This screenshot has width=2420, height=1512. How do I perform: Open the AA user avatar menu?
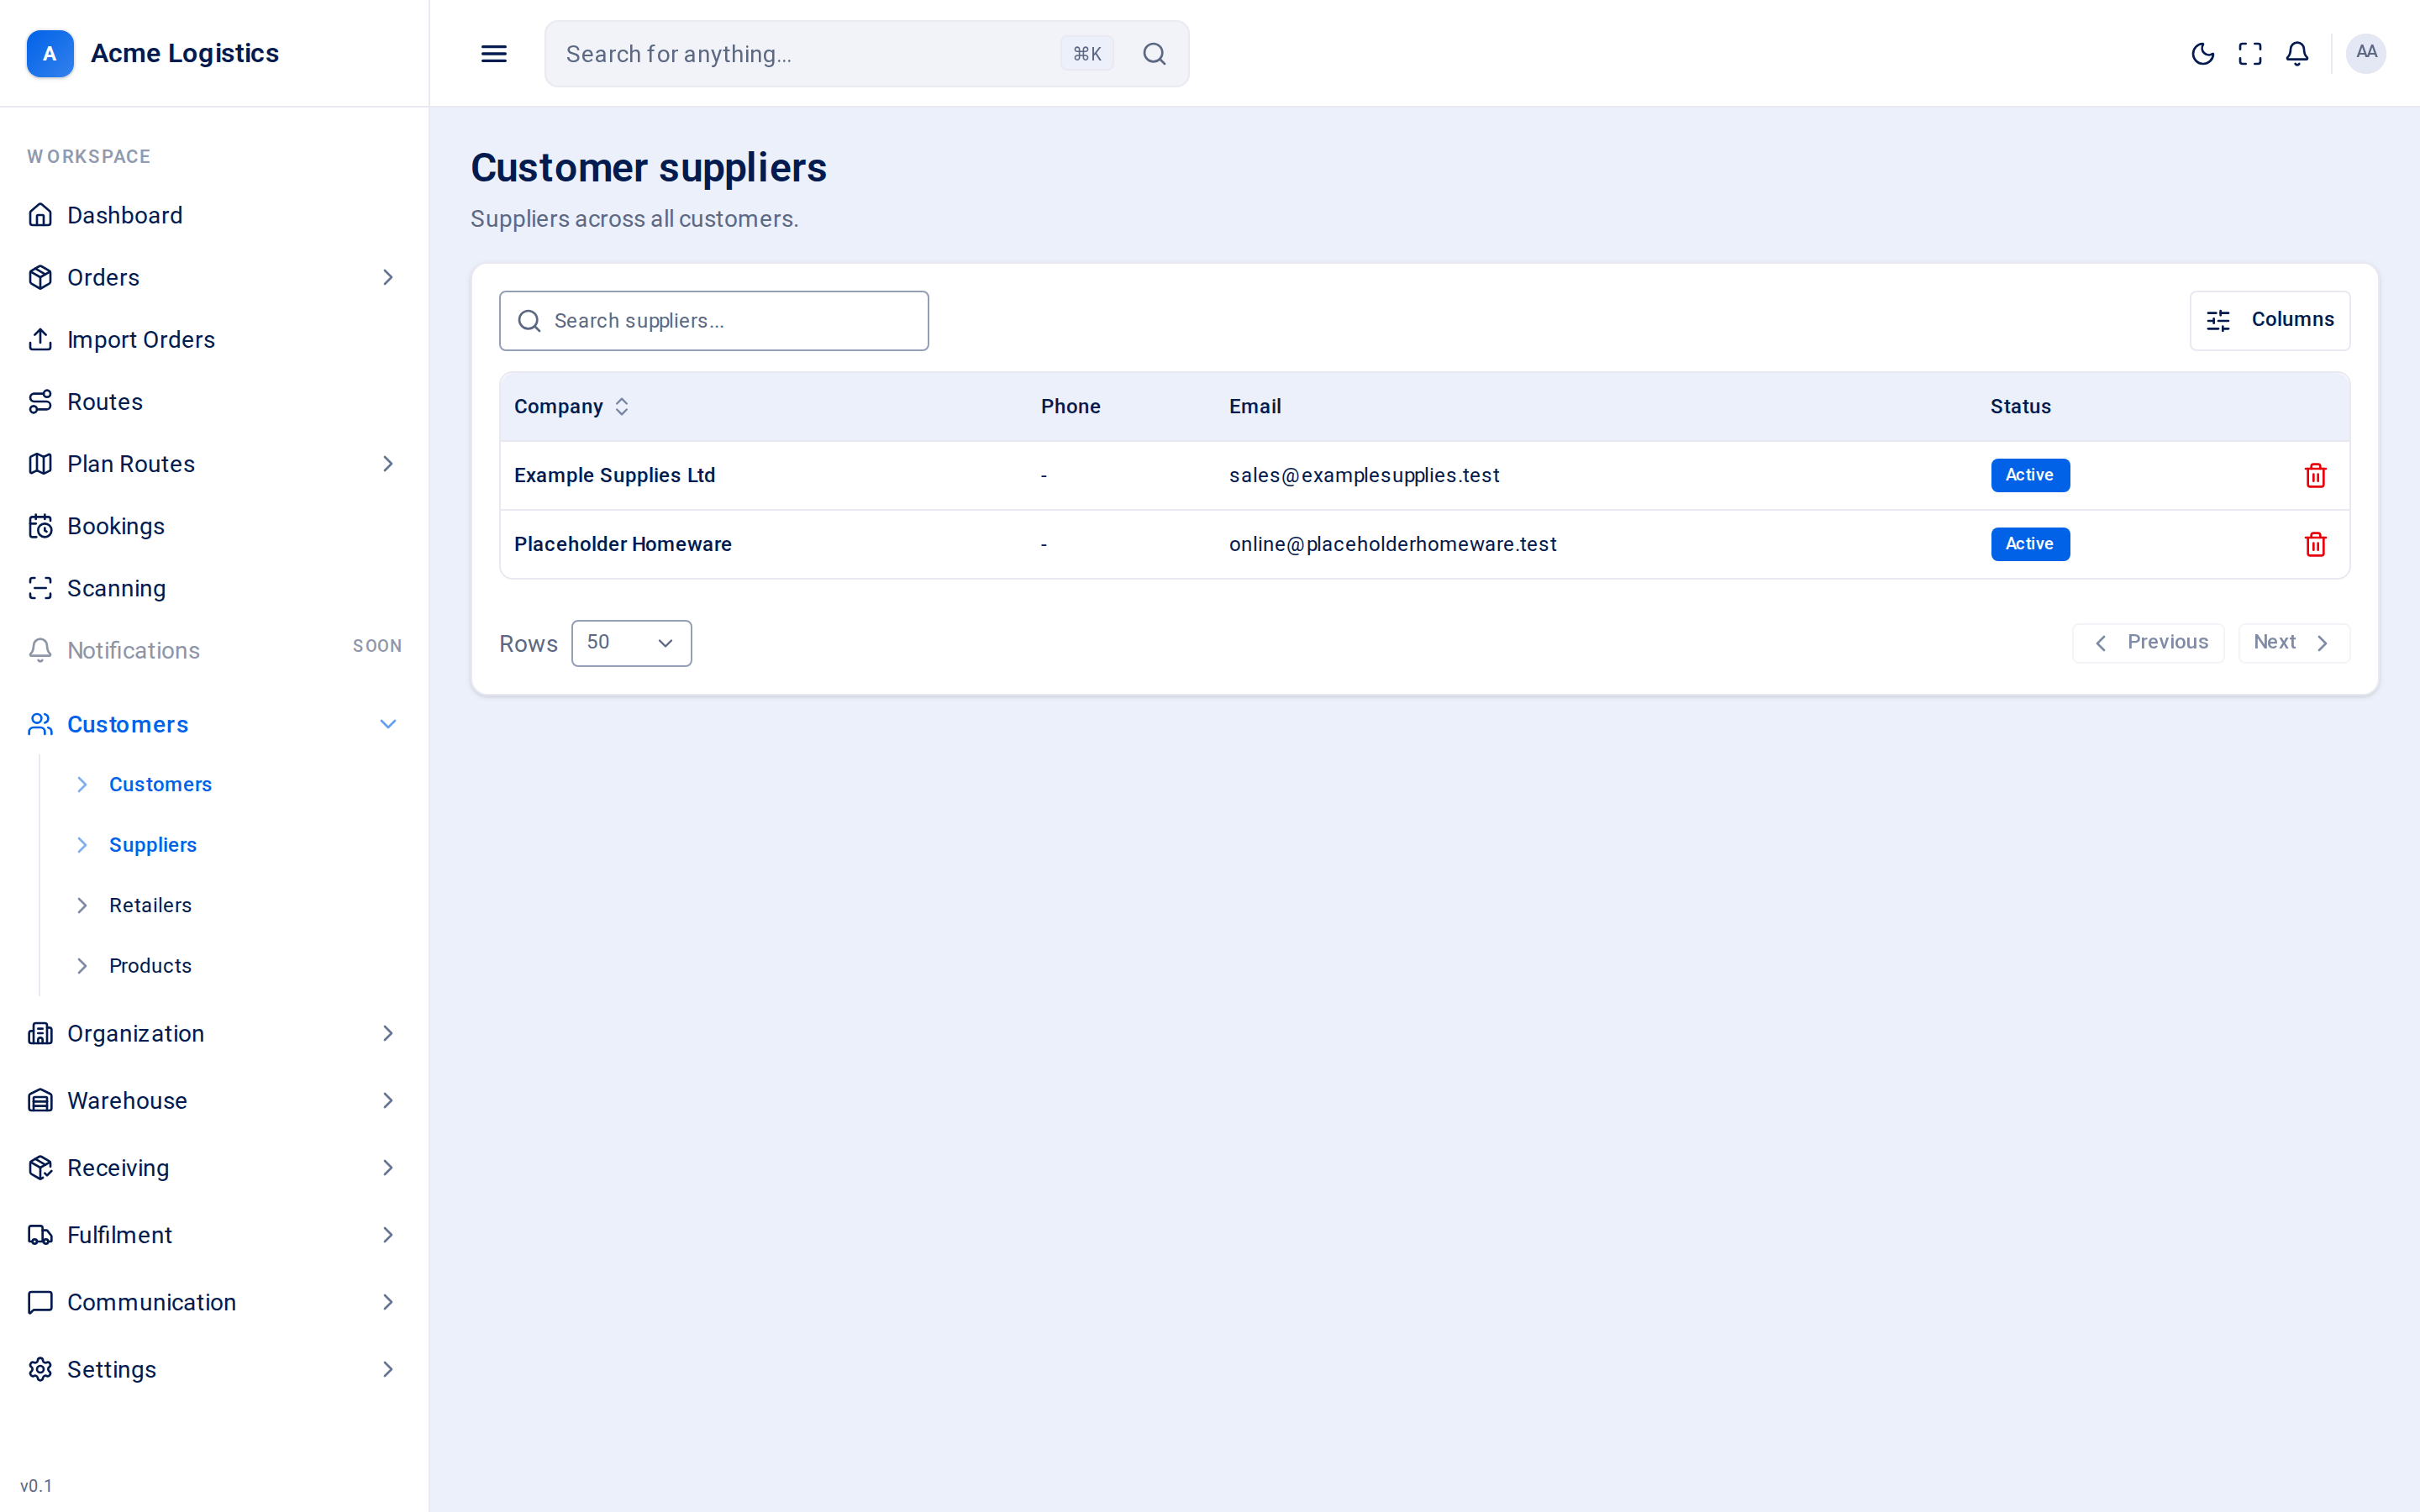[x=2366, y=53]
